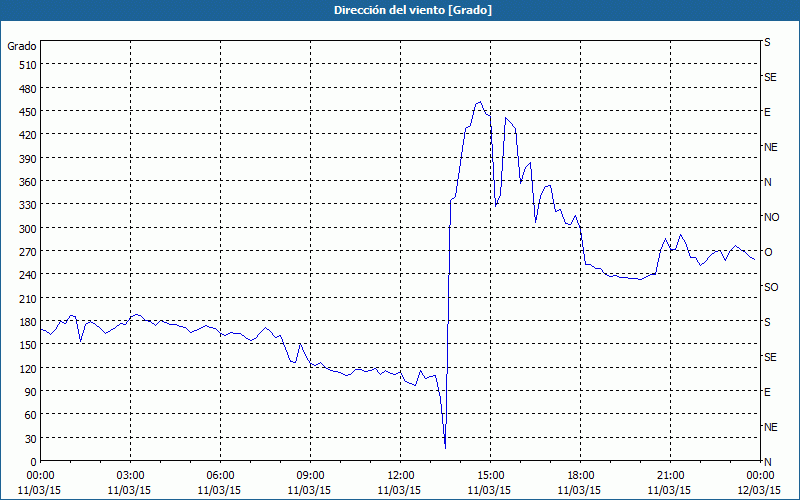
Task: Select the '18:00' time label
Action: pos(581,476)
